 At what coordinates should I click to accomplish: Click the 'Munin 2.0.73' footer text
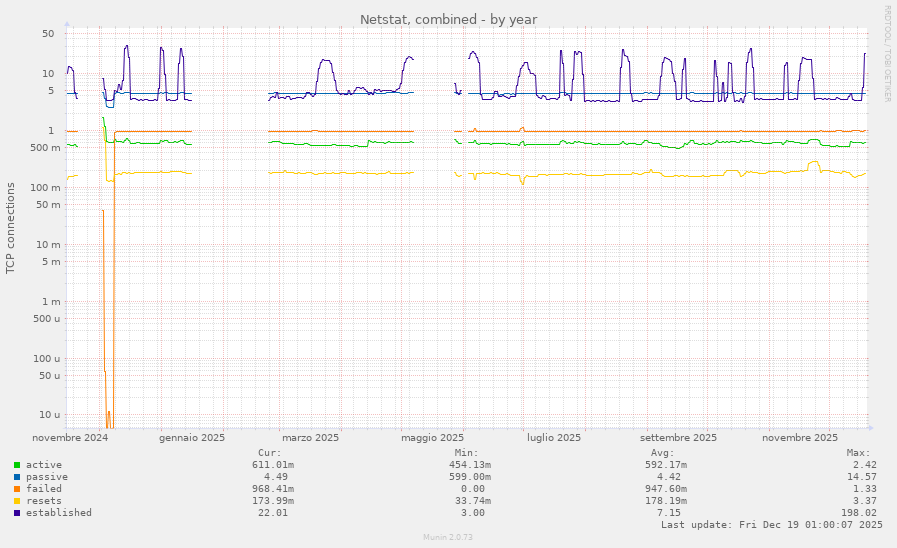[x=448, y=537]
